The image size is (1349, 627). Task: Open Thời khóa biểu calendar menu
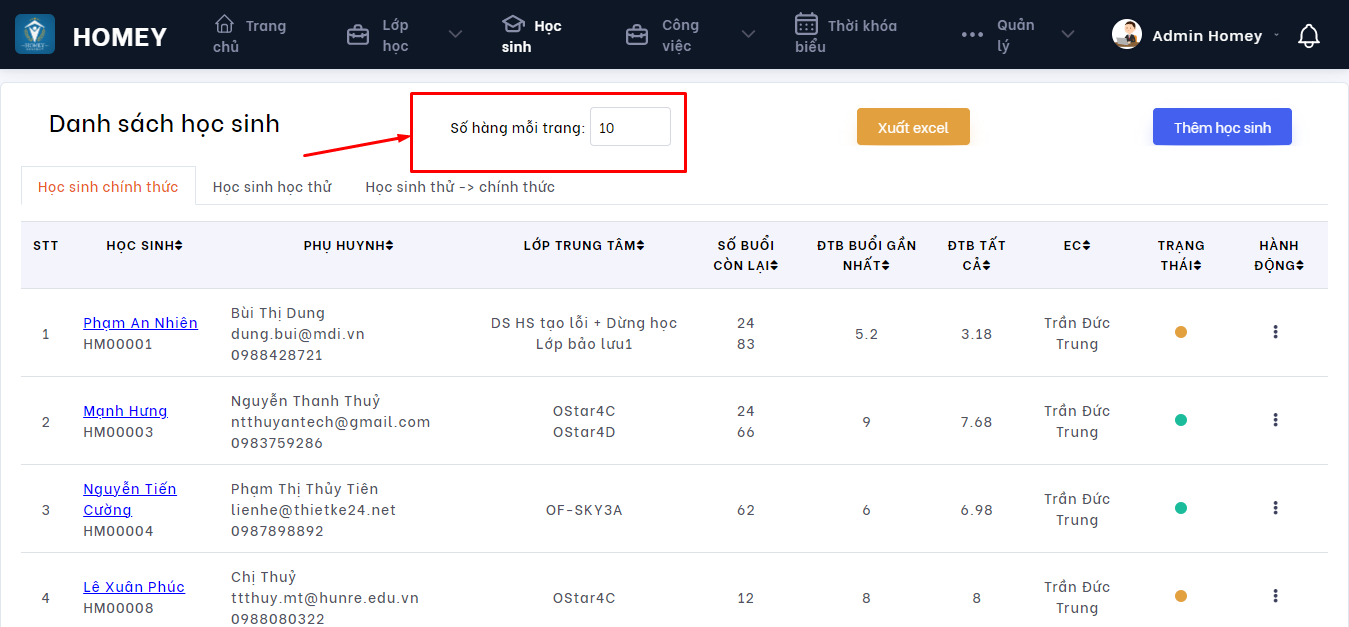(x=807, y=24)
